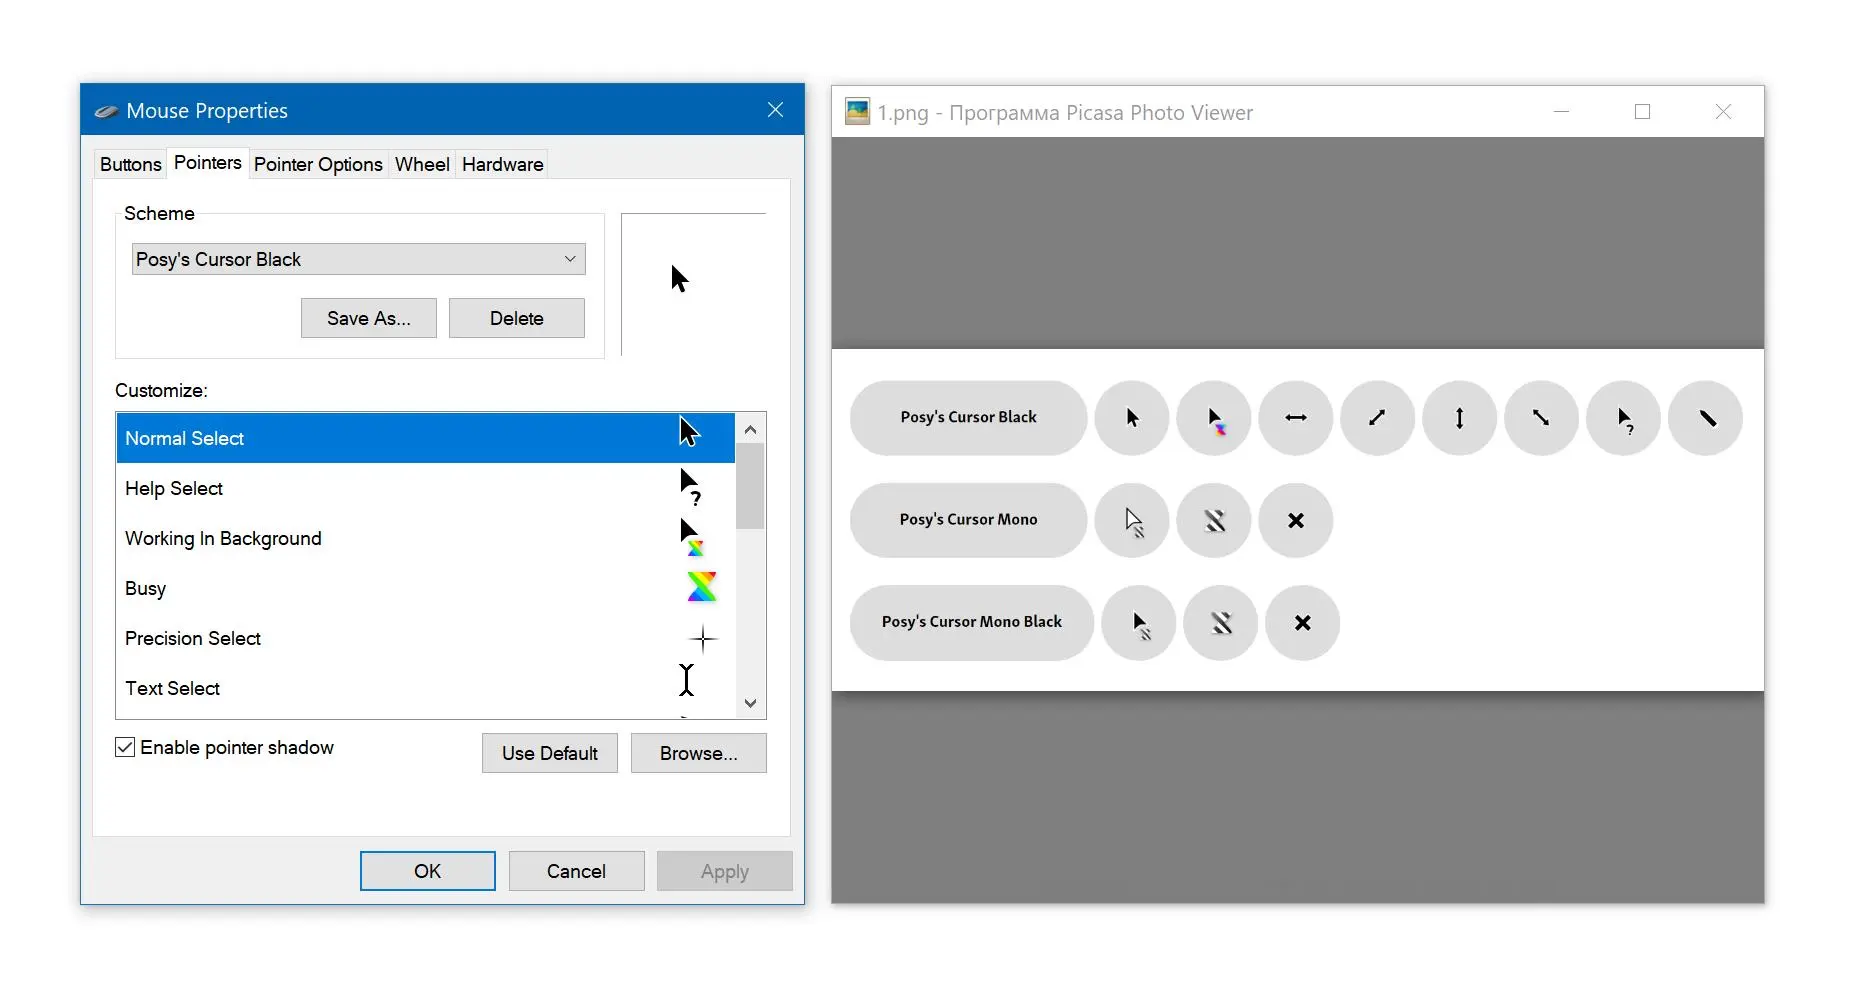Select Busy pointer row

(425, 588)
